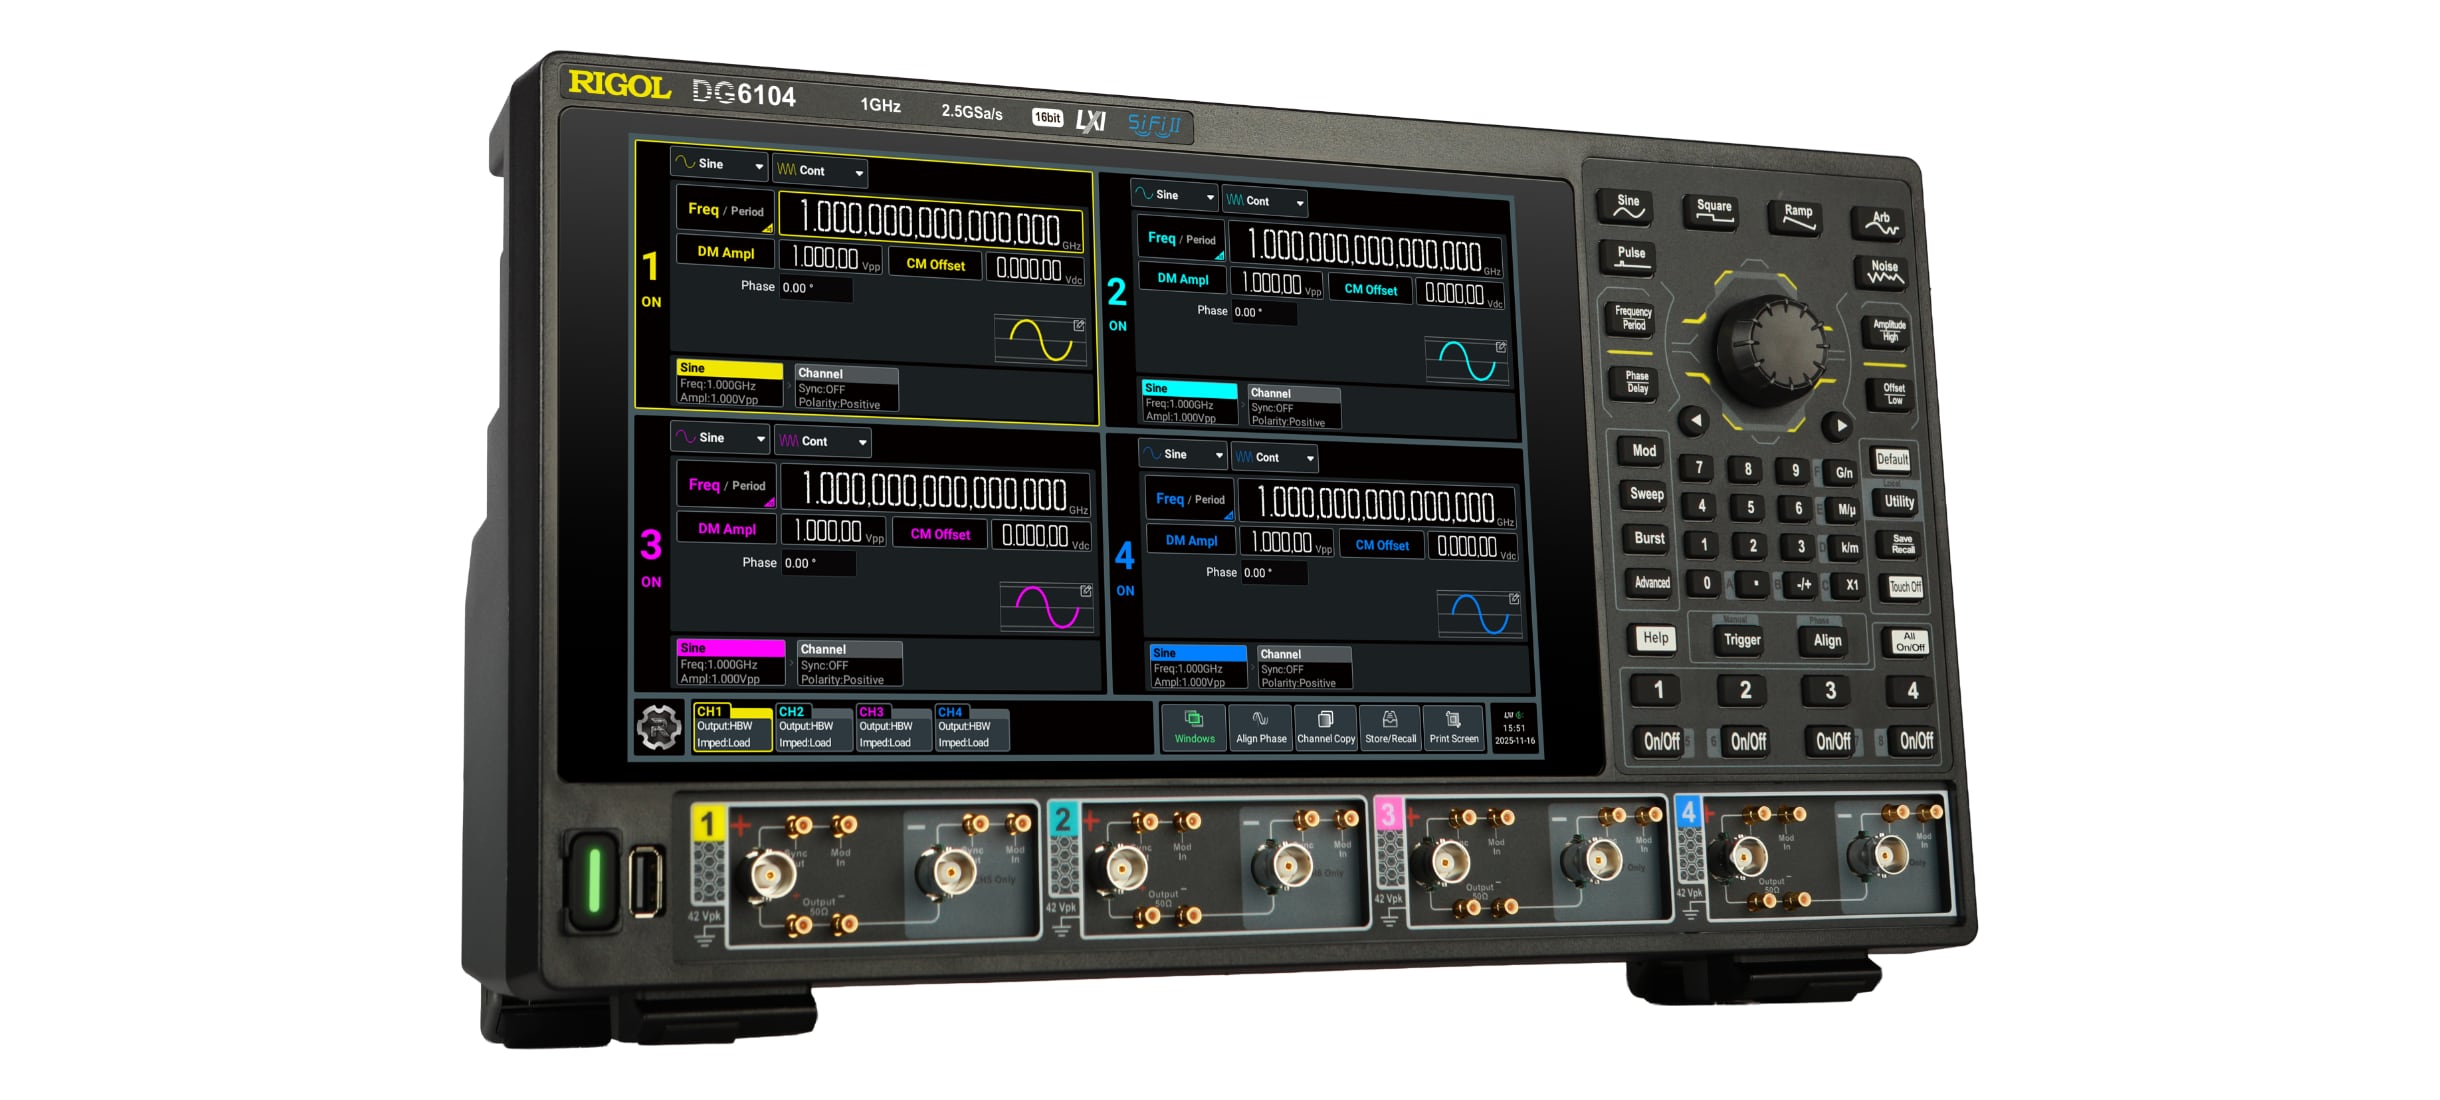Open channel 4 Sine waveform dropdown
This screenshot has height=1100, width=2440.
click(1183, 454)
